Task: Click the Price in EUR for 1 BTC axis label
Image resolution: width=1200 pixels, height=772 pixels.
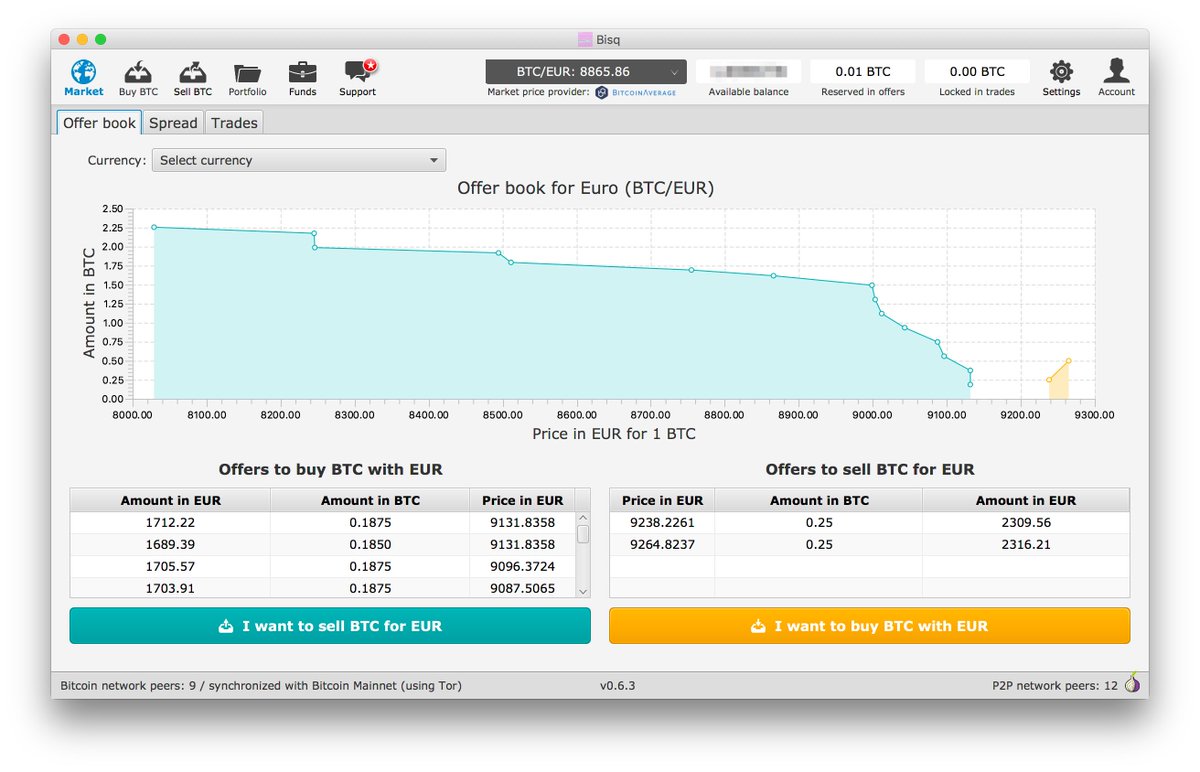Action: [x=614, y=434]
